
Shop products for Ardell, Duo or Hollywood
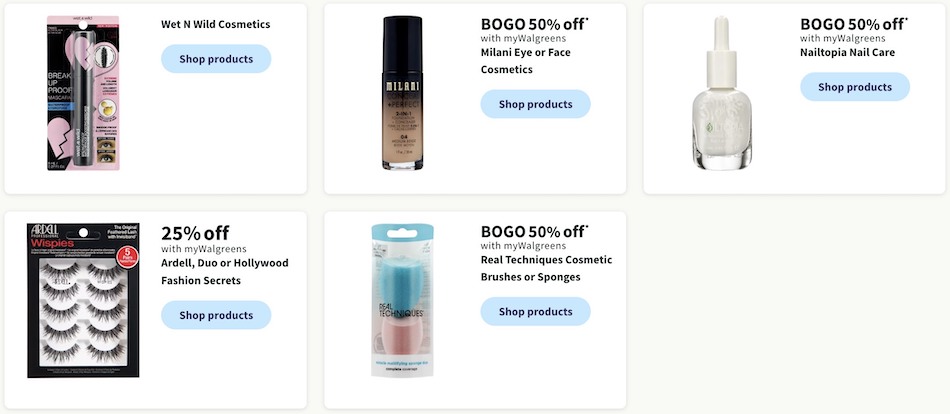[x=216, y=315]
